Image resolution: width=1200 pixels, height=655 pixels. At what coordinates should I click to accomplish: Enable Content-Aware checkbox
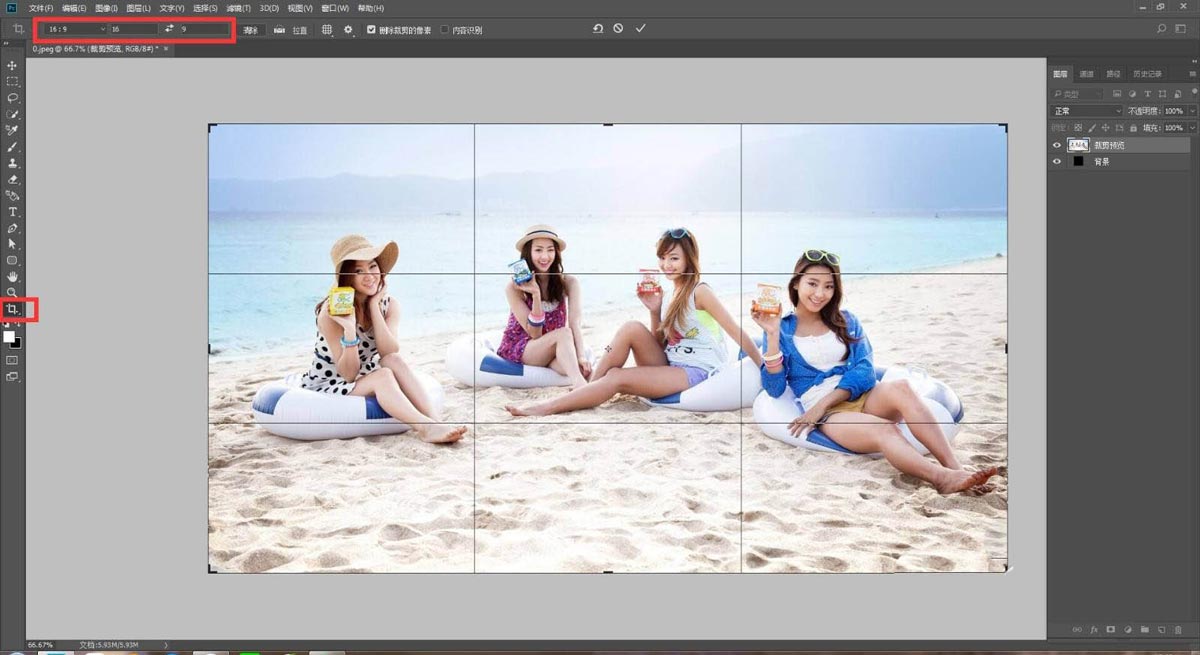[x=445, y=30]
